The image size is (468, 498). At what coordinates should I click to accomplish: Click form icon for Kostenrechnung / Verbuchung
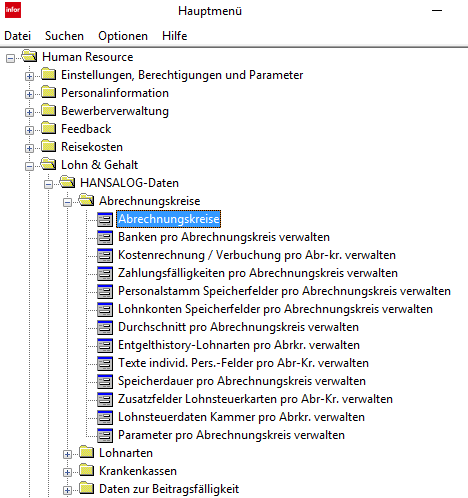(105, 256)
